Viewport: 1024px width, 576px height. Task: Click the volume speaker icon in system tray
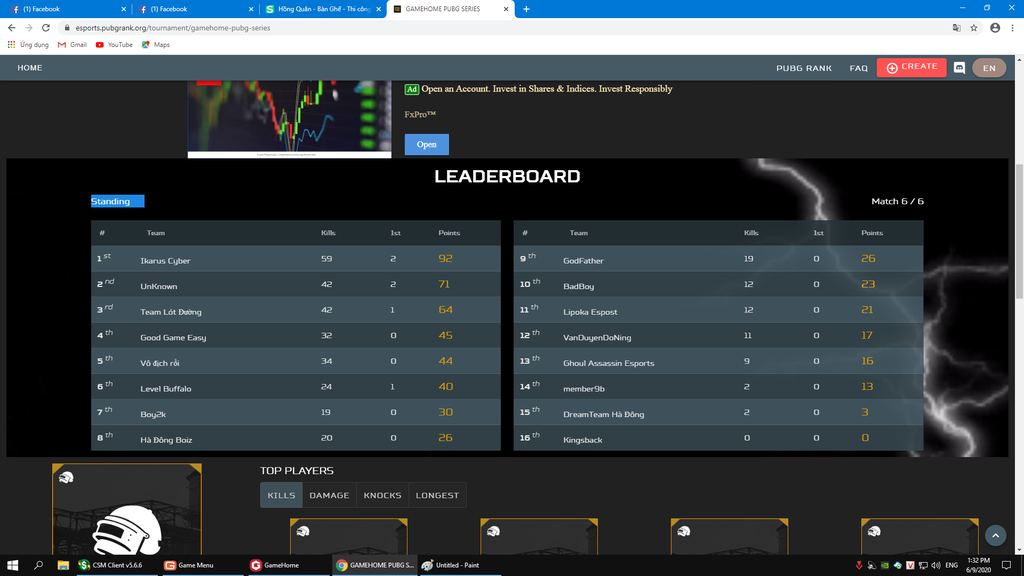click(936, 565)
